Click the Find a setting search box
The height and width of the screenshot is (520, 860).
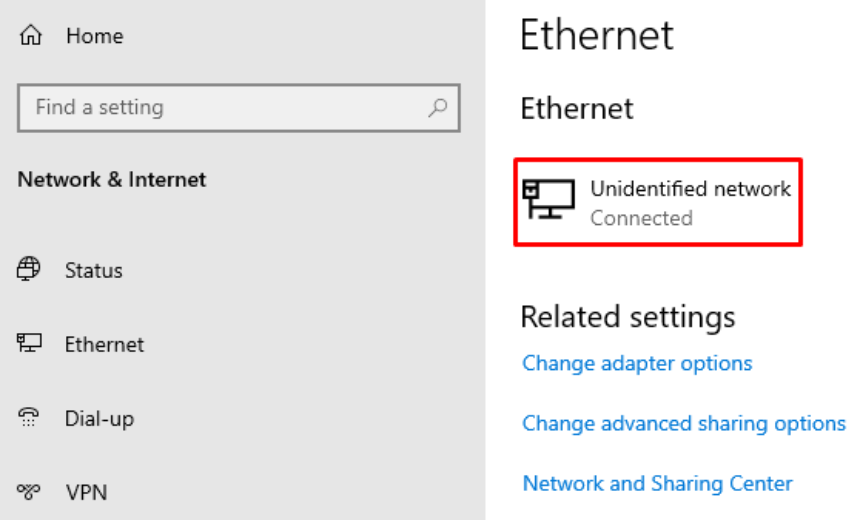pos(225,108)
